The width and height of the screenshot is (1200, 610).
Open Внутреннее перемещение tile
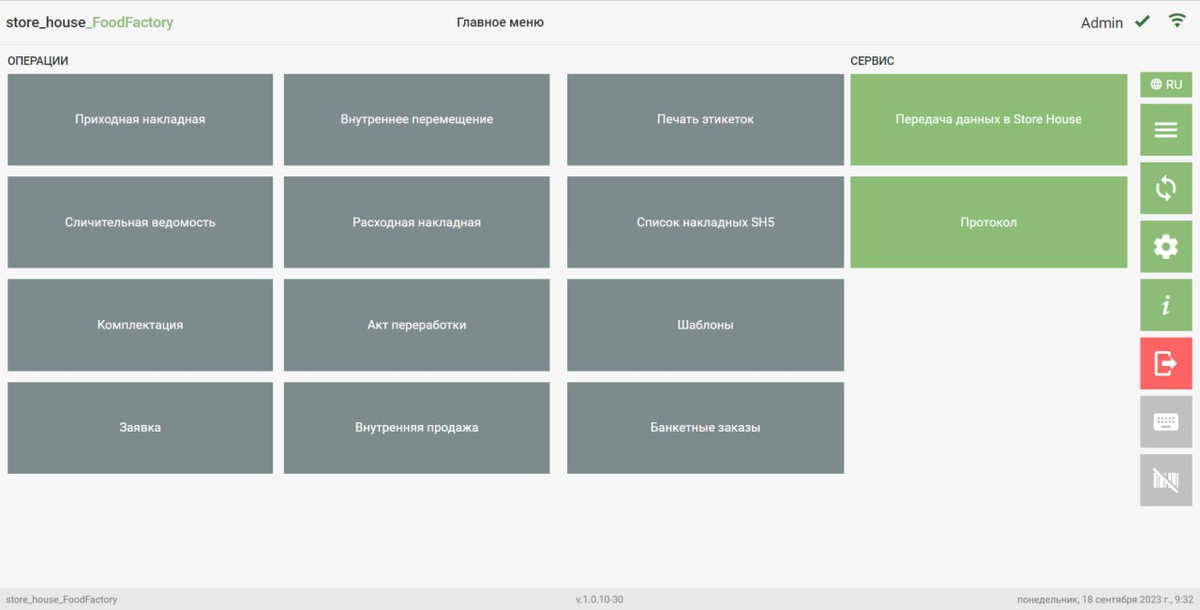tap(417, 119)
